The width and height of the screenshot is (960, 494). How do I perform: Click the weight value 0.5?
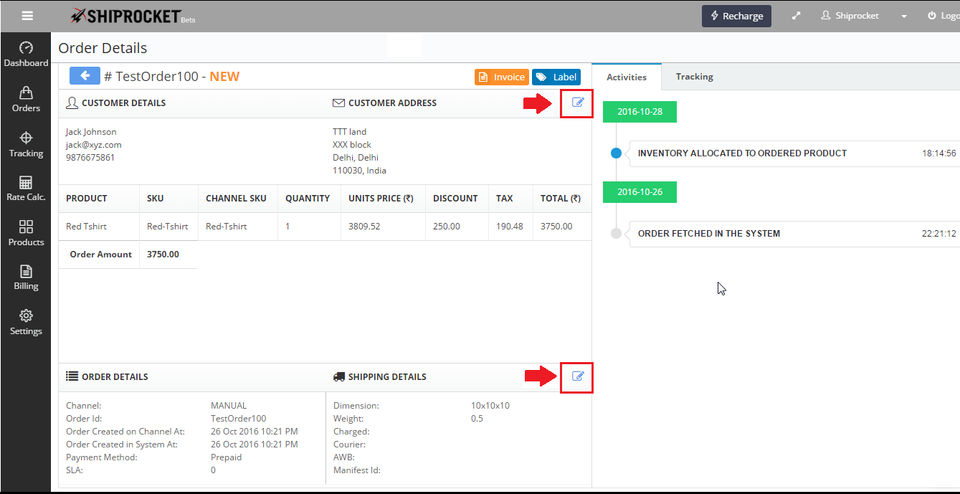476,419
